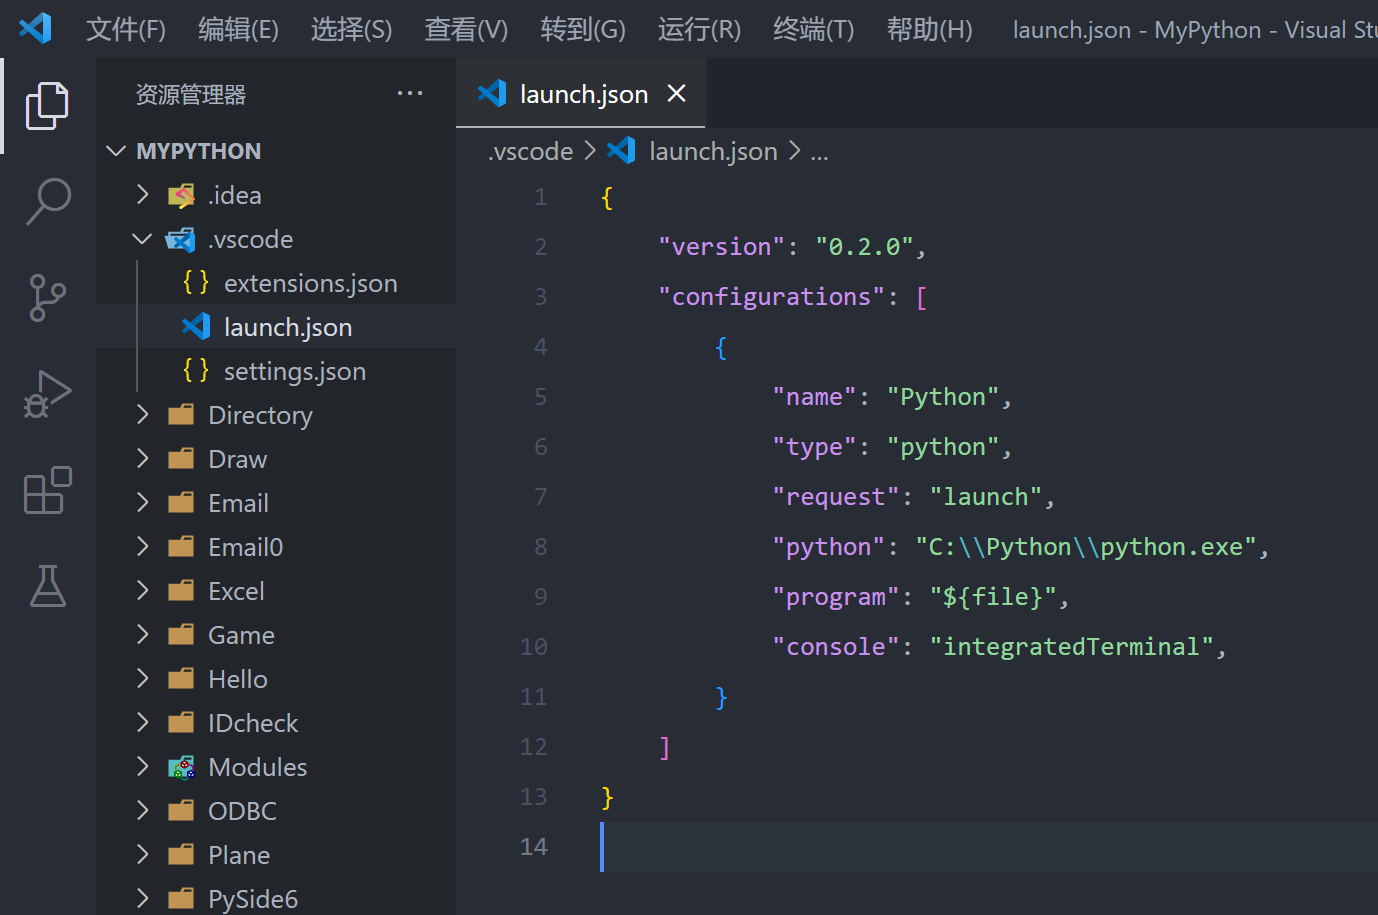Open the 帮助(H) menu
Screen dimensions: 1378x915
930,29
